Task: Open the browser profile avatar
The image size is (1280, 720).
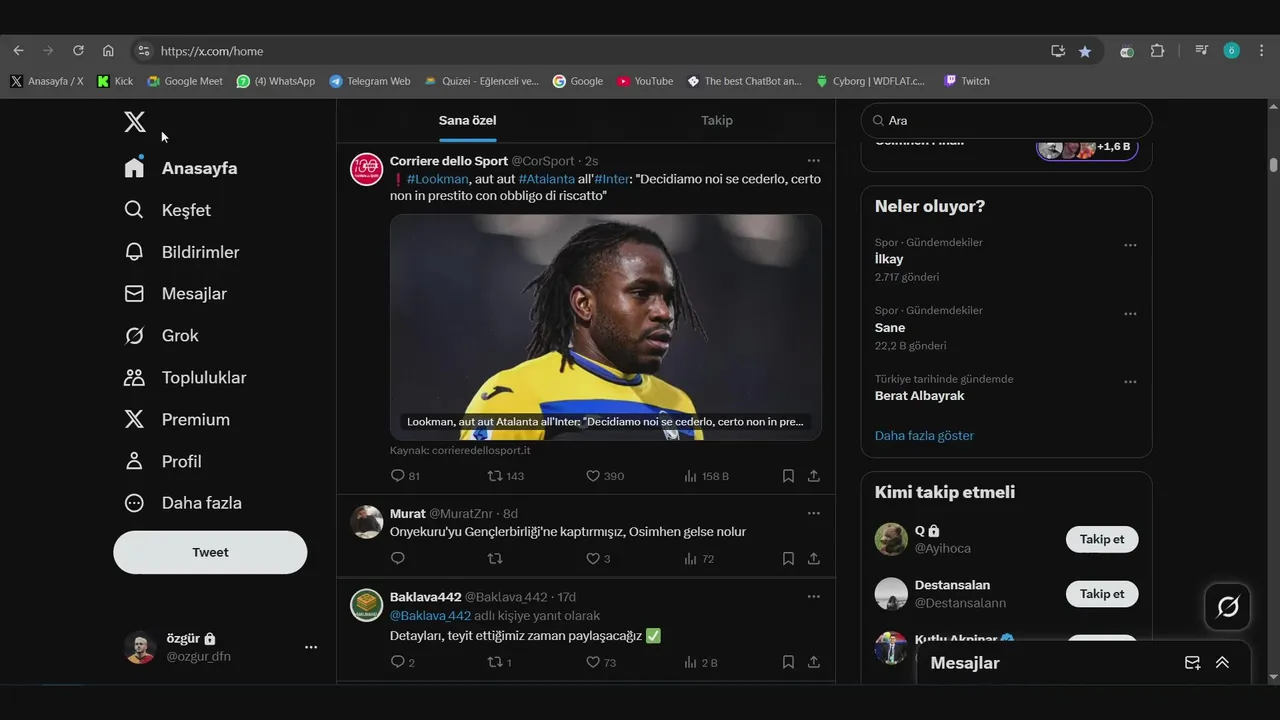Action: click(1232, 51)
